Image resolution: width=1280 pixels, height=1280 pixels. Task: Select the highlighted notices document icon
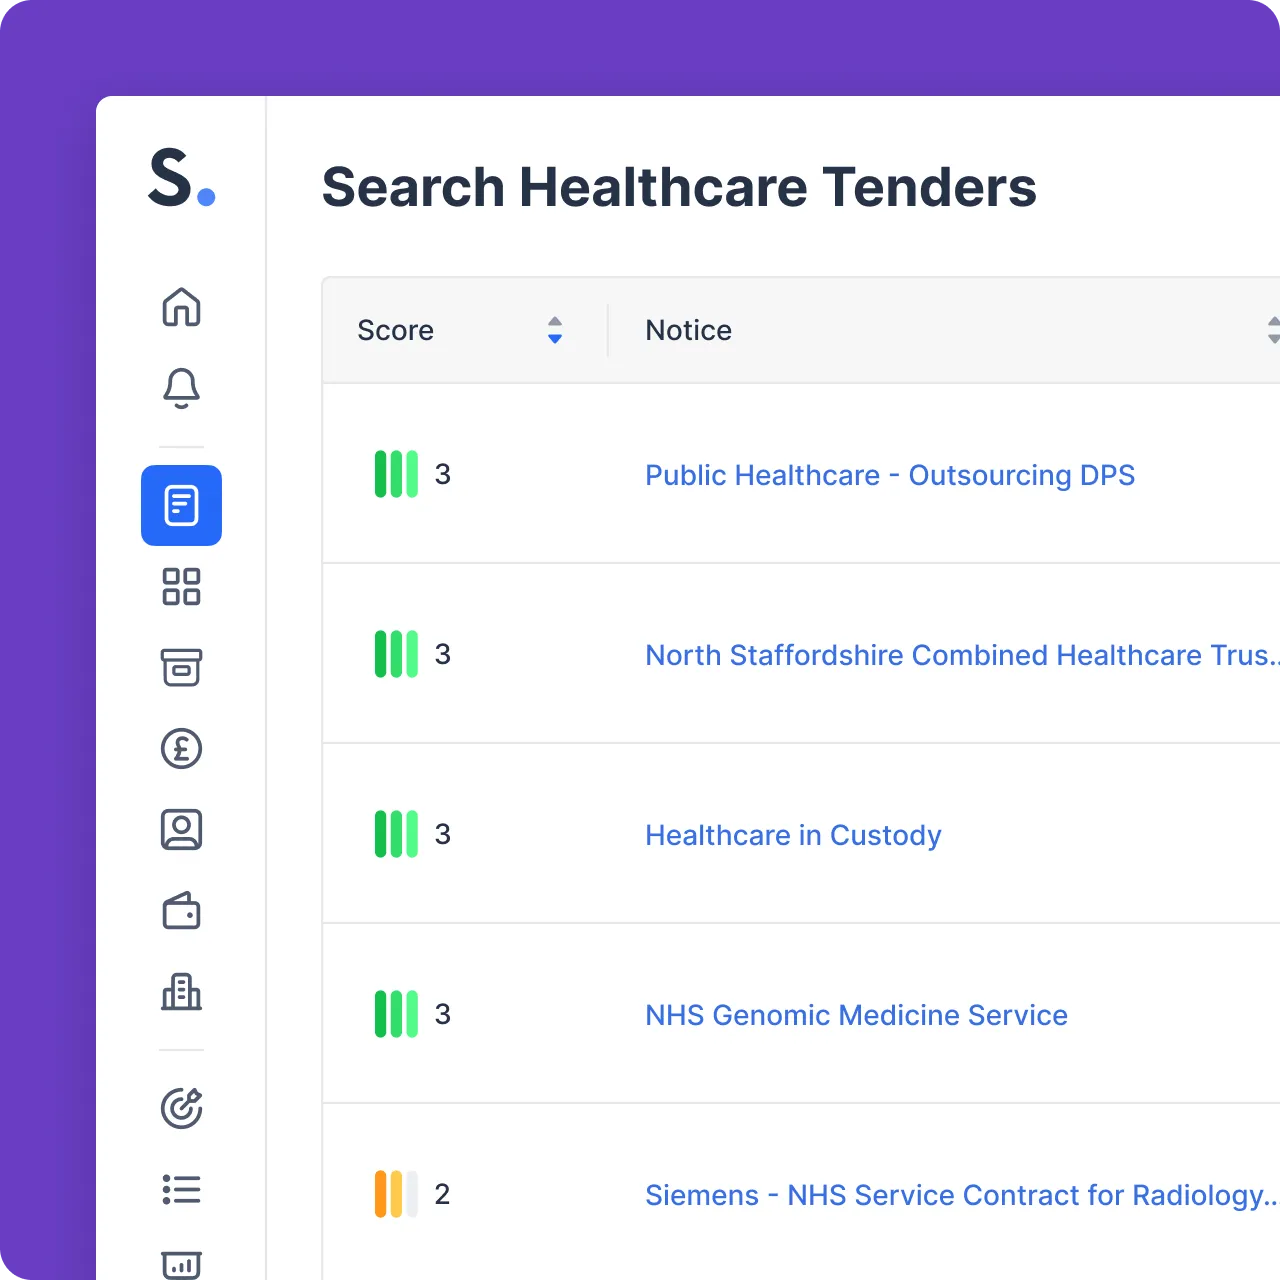181,505
